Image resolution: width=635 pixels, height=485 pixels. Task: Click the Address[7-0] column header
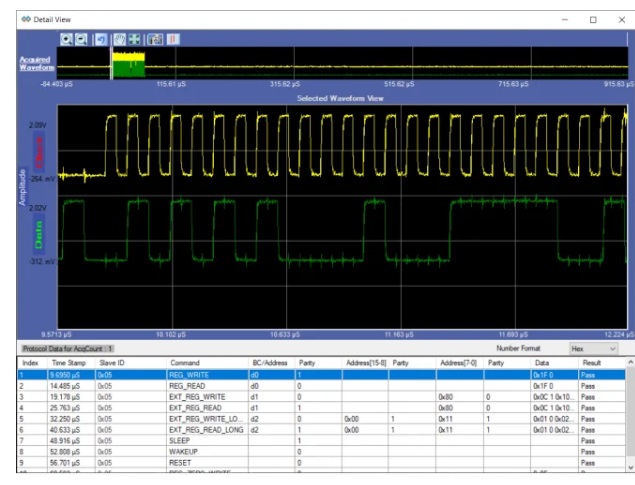pyautogui.click(x=458, y=363)
